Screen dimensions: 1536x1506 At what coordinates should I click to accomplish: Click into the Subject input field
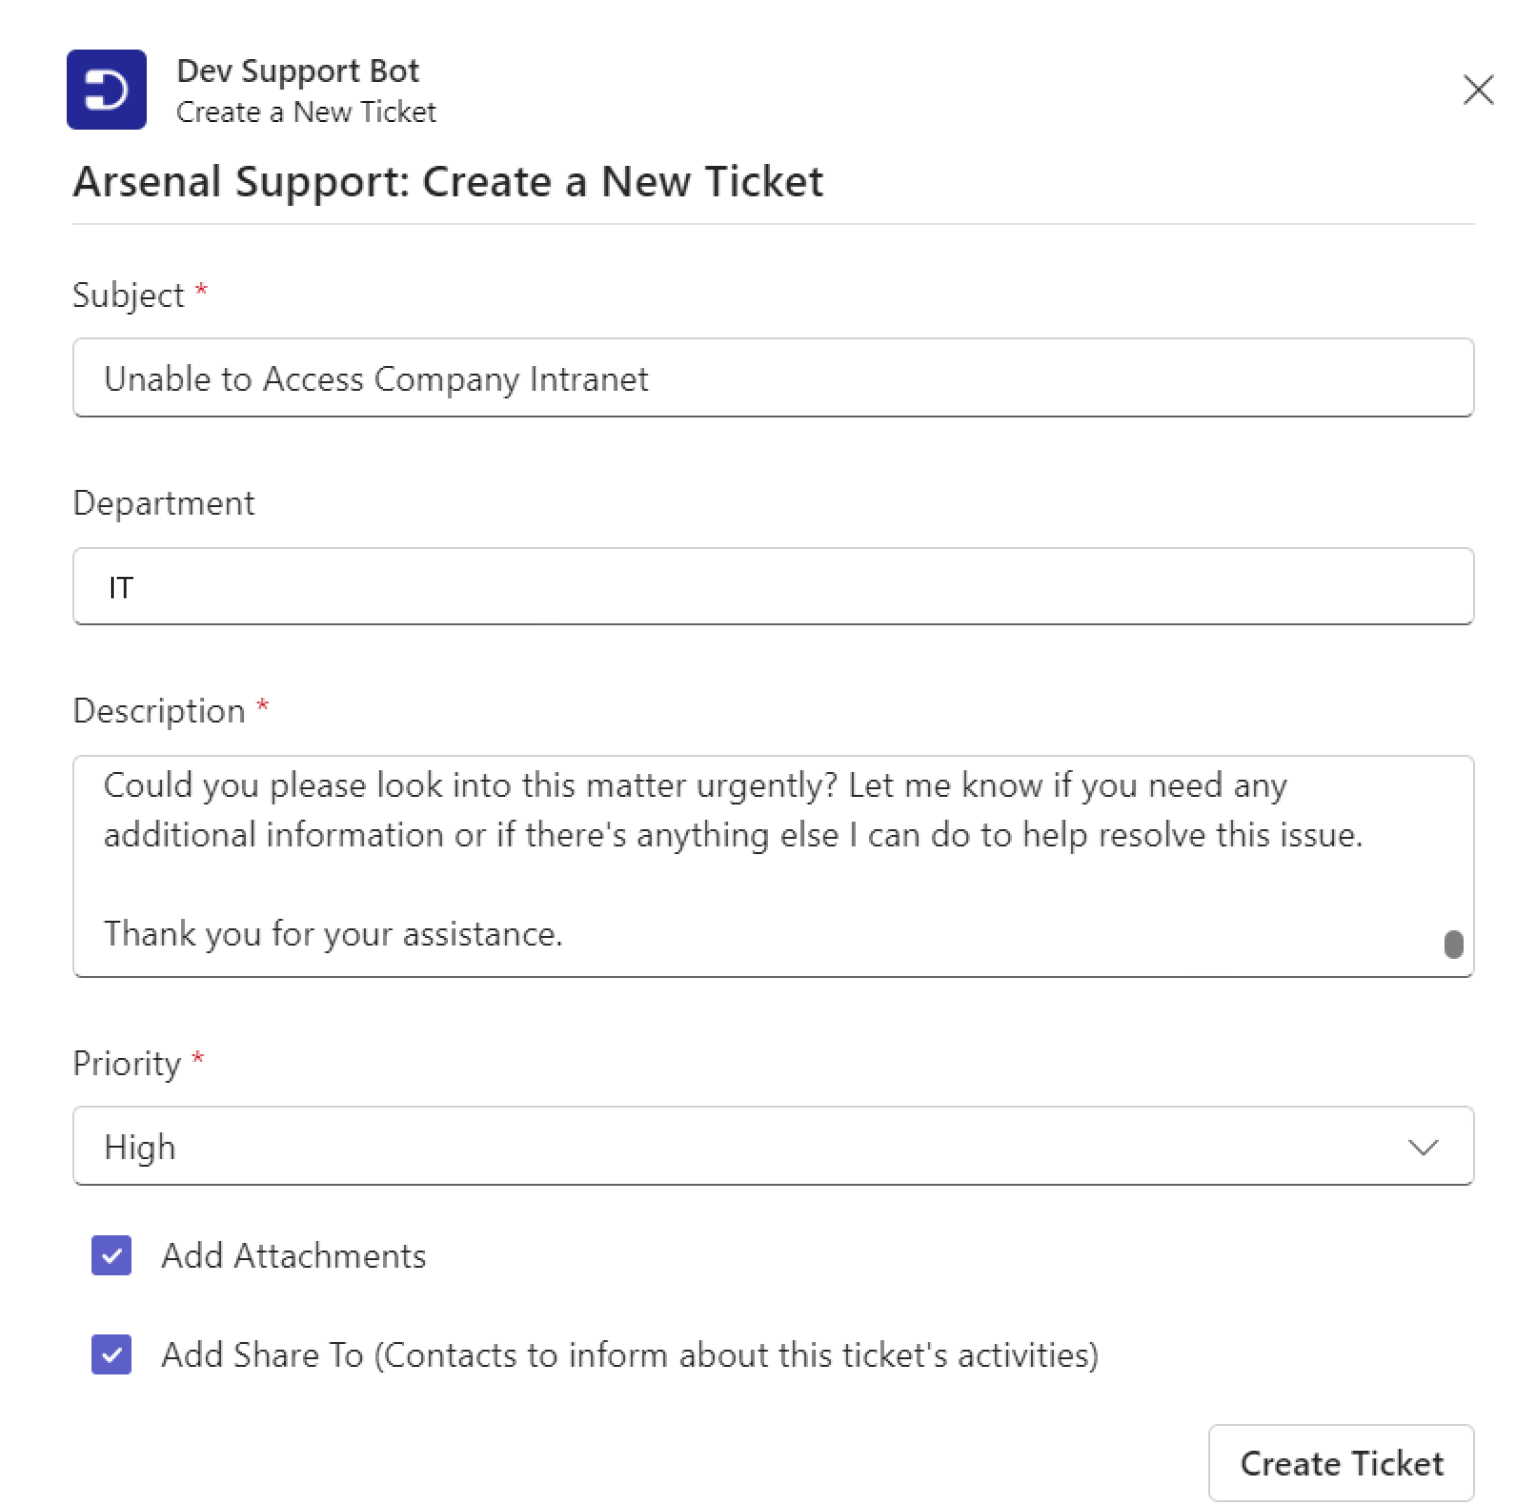772,378
